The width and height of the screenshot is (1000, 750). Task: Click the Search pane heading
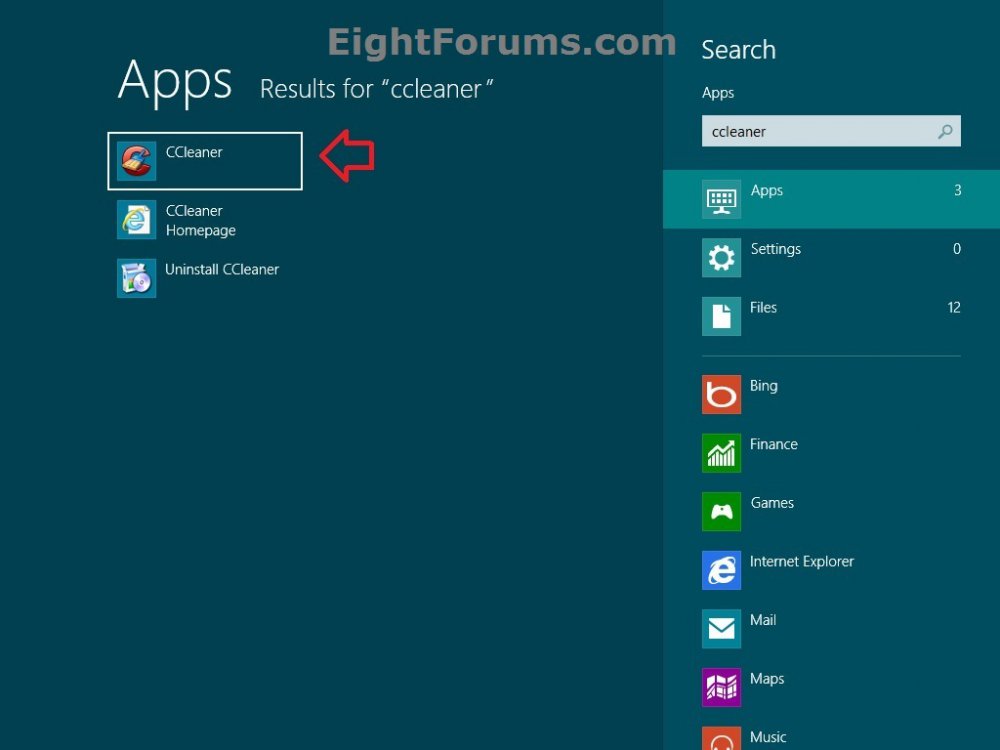(x=739, y=50)
